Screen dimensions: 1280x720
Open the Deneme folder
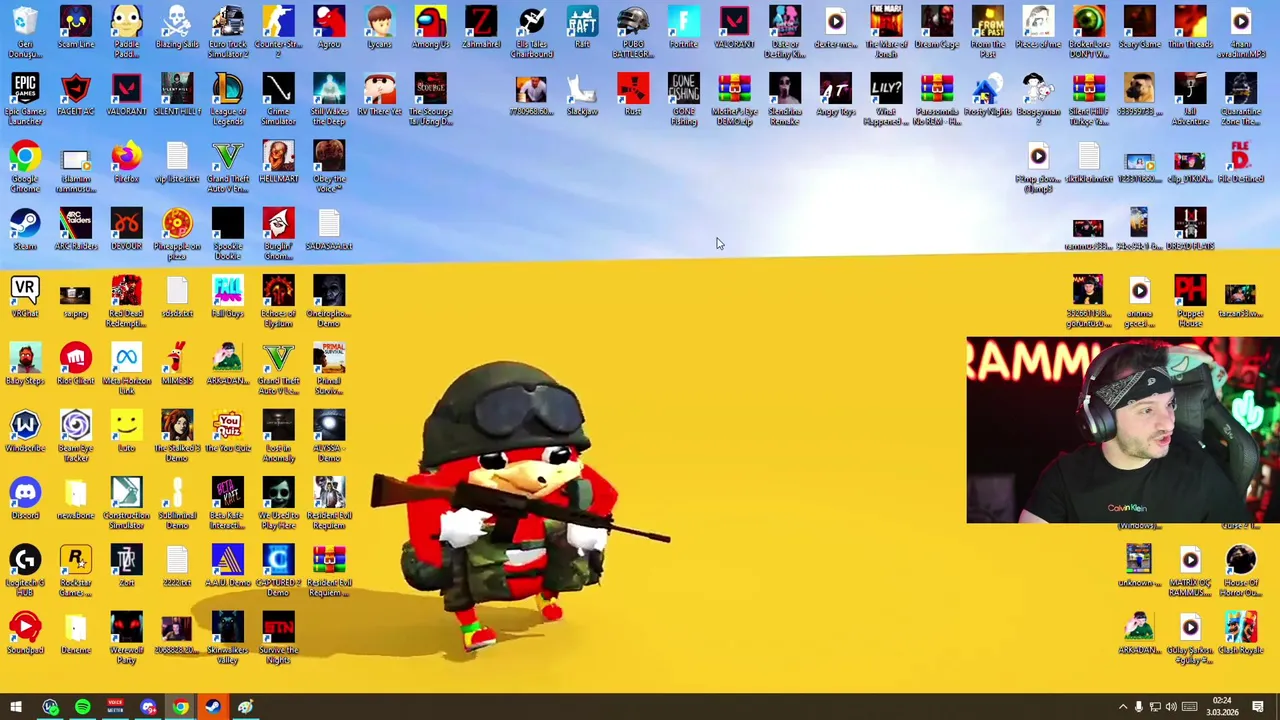(76, 631)
